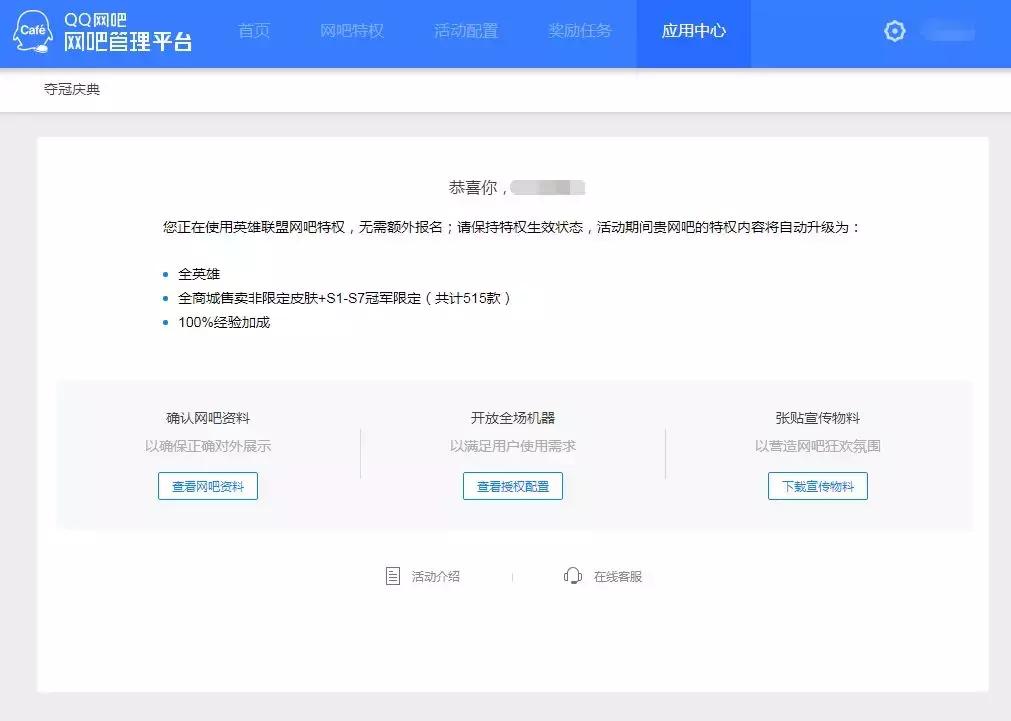Screen dimensions: 1011x721
Task: Navigate to 网吧特权 in the top bar
Action: click(352, 31)
